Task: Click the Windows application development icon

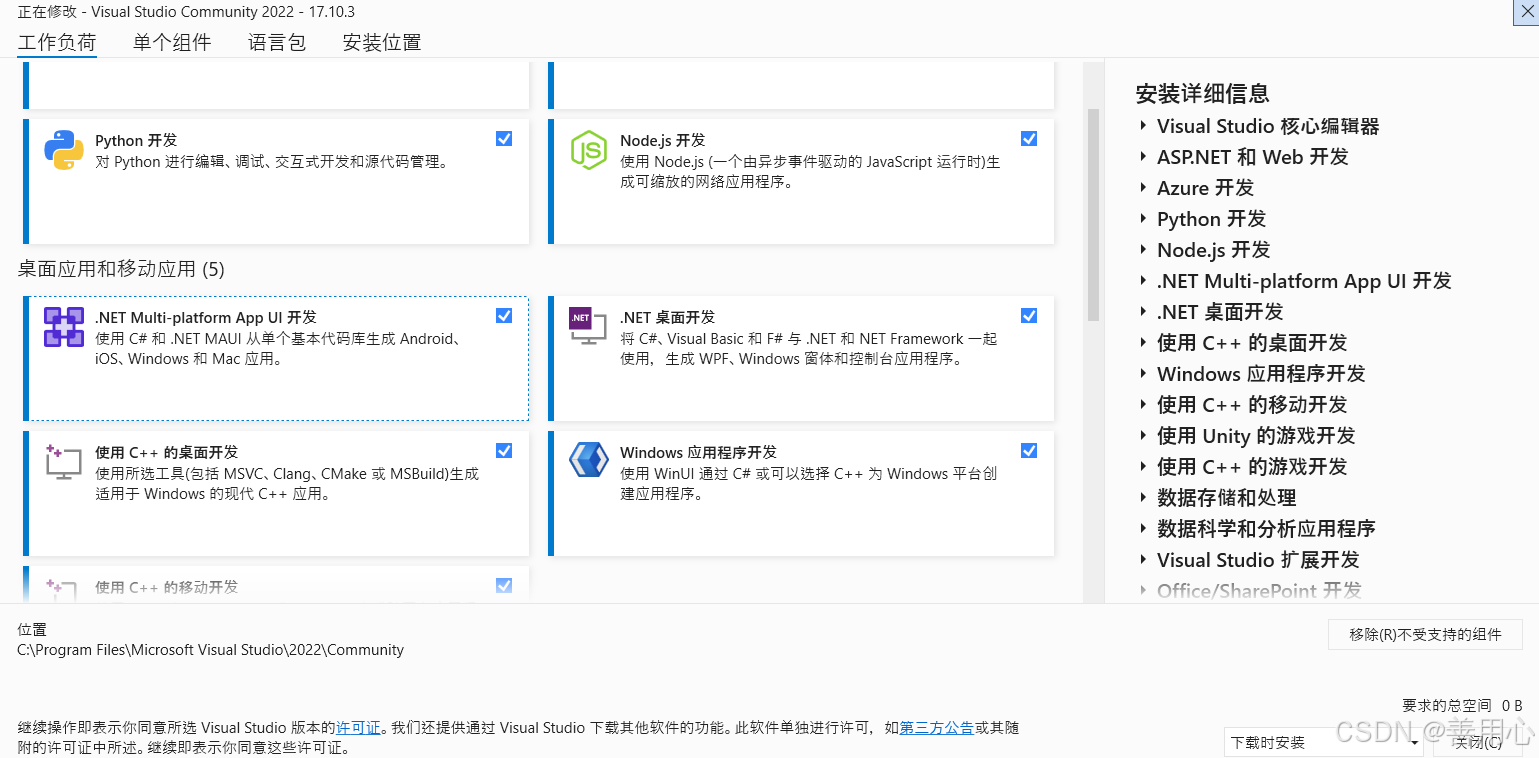Action: pyautogui.click(x=588, y=460)
